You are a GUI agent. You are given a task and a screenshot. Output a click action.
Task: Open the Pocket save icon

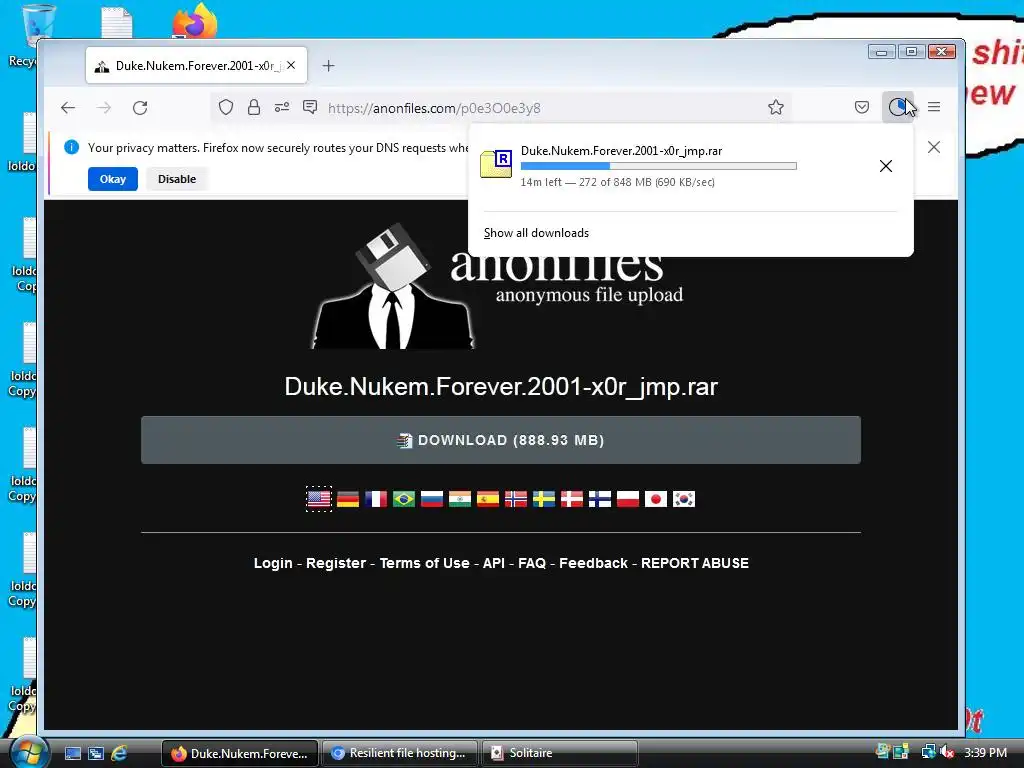pos(862,107)
